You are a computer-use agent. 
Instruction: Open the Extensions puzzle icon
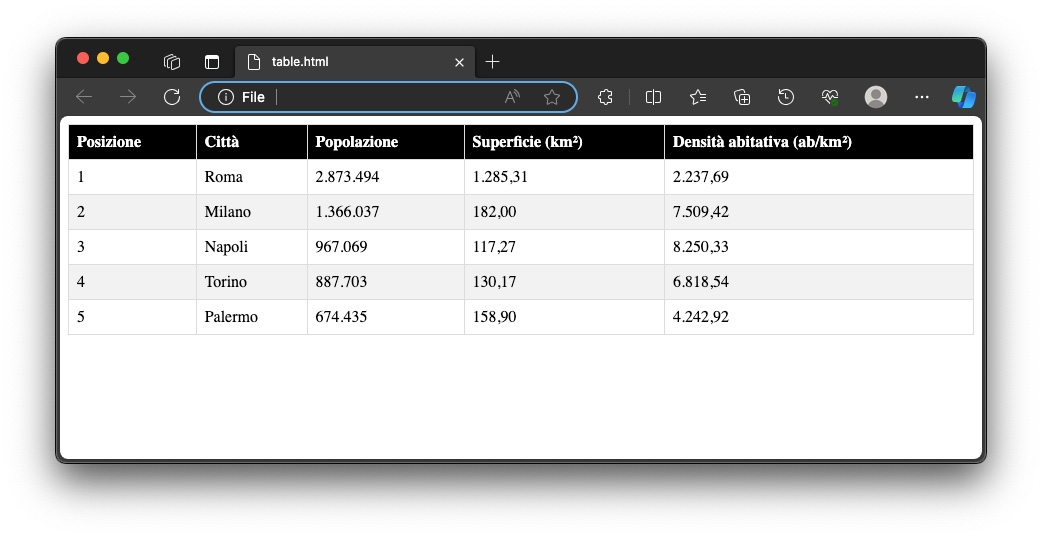pos(605,97)
